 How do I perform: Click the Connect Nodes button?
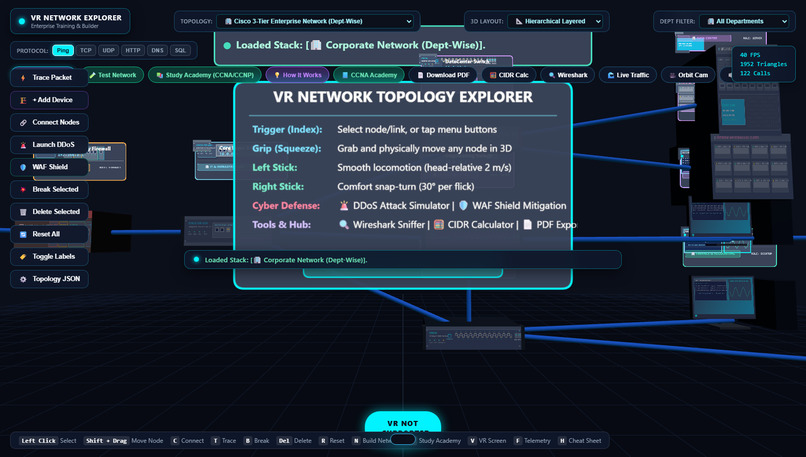tap(49, 122)
